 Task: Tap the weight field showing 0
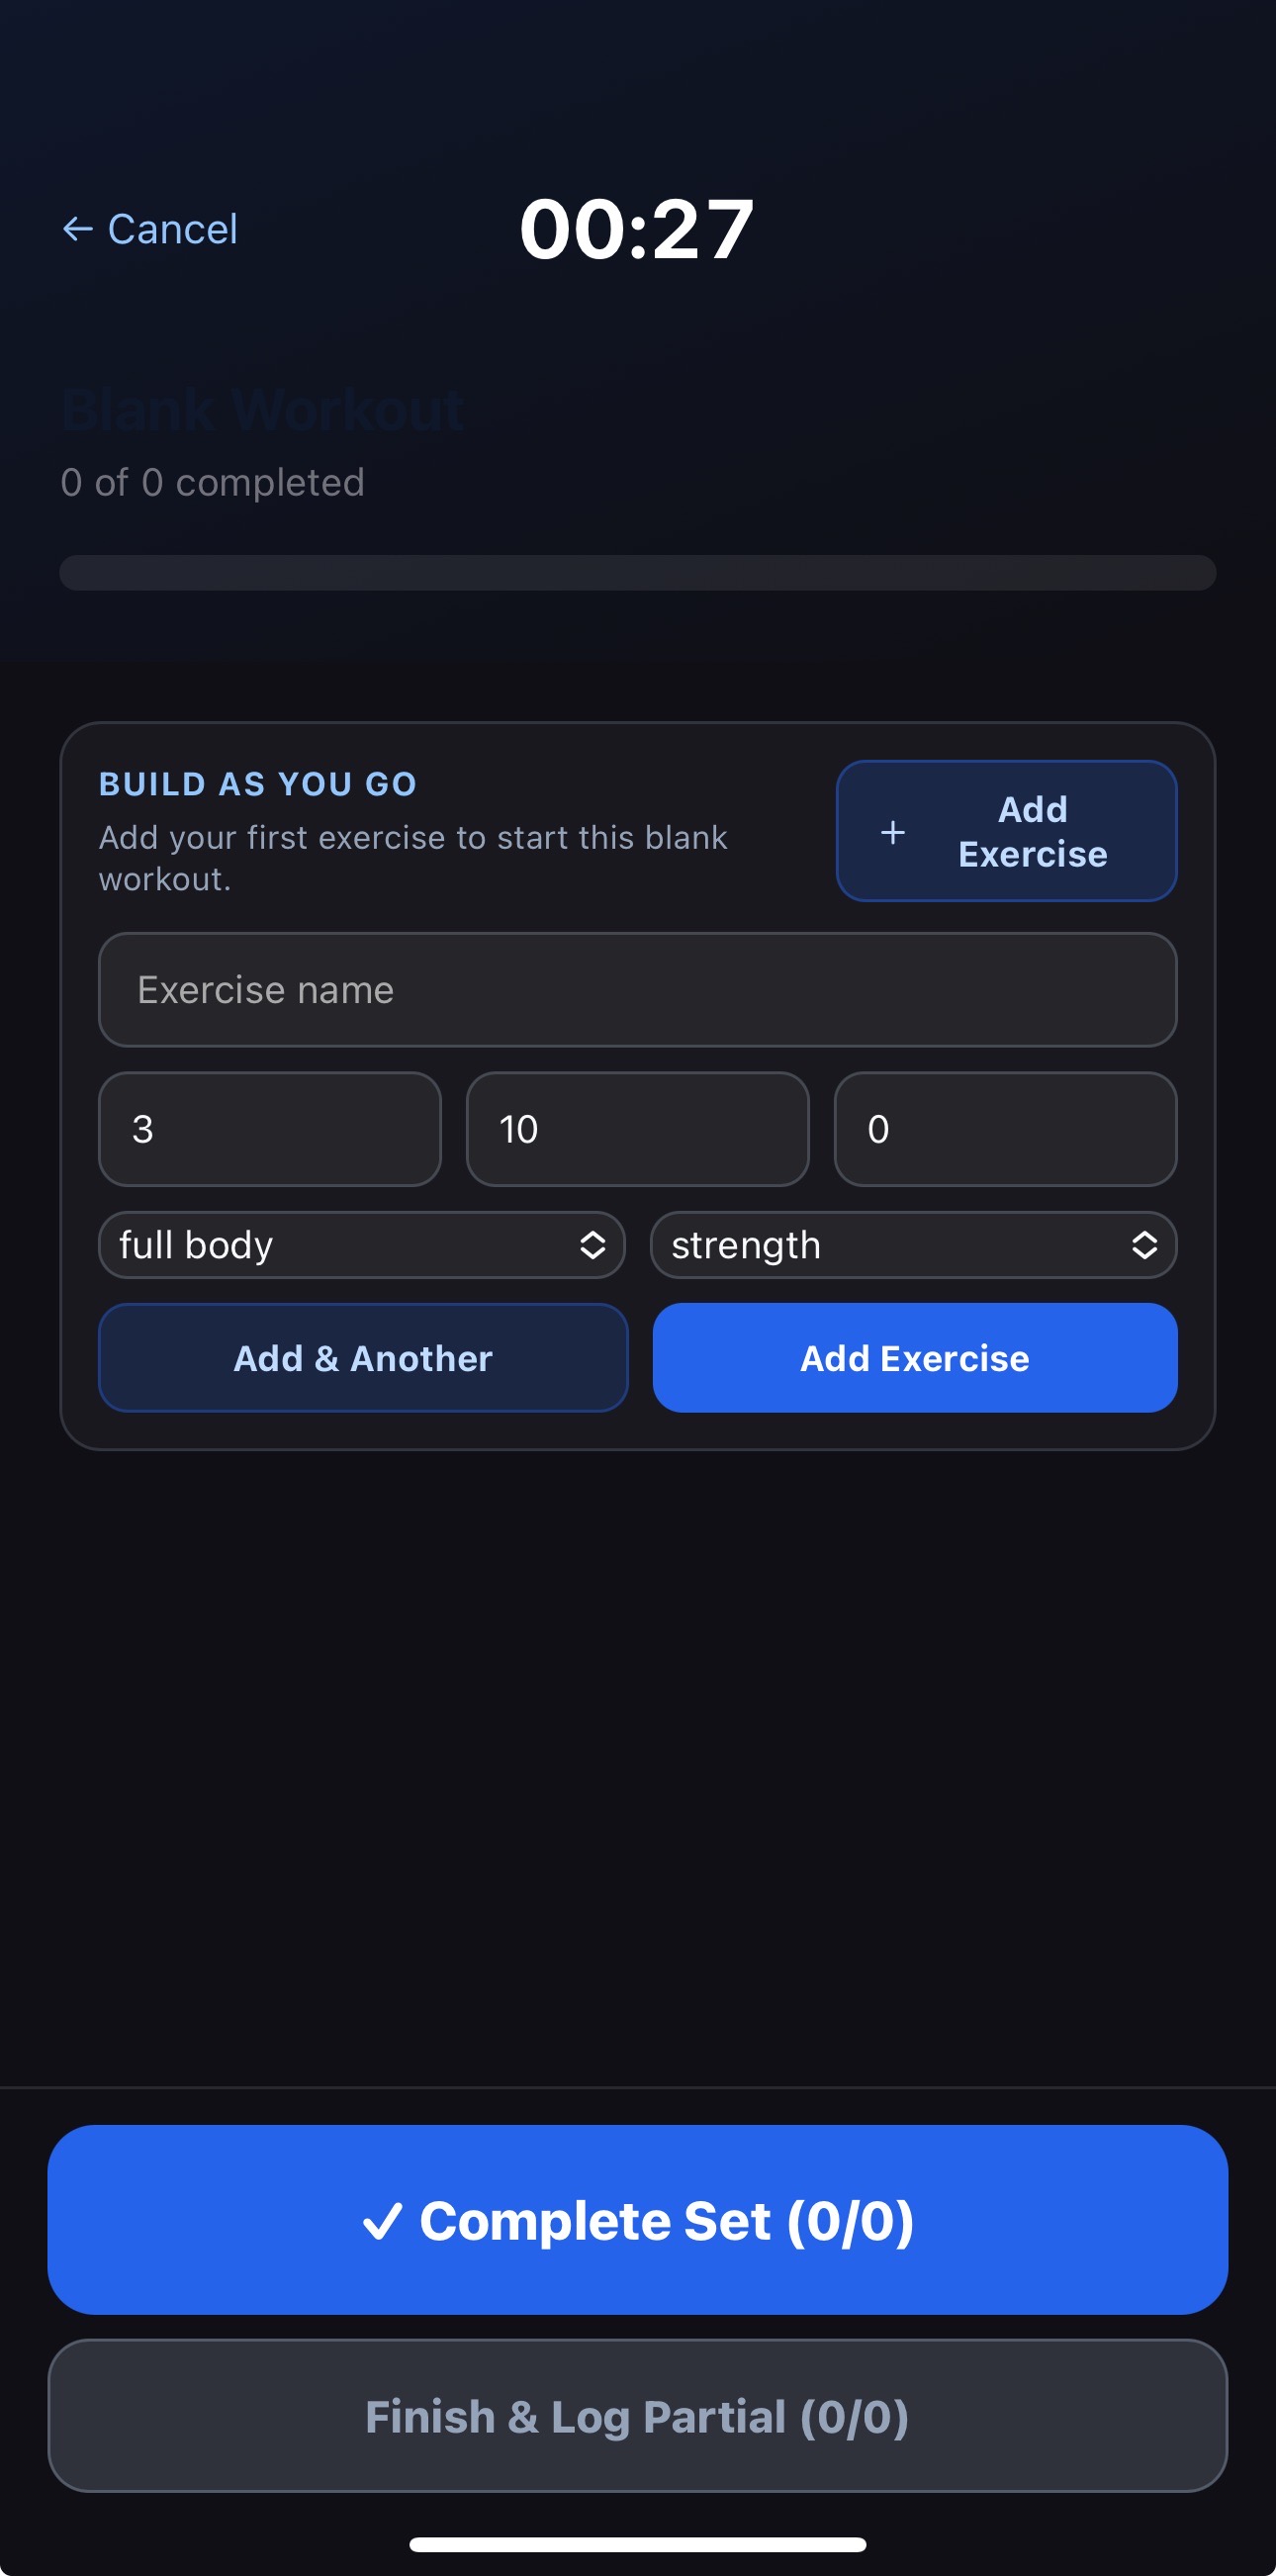click(1004, 1129)
